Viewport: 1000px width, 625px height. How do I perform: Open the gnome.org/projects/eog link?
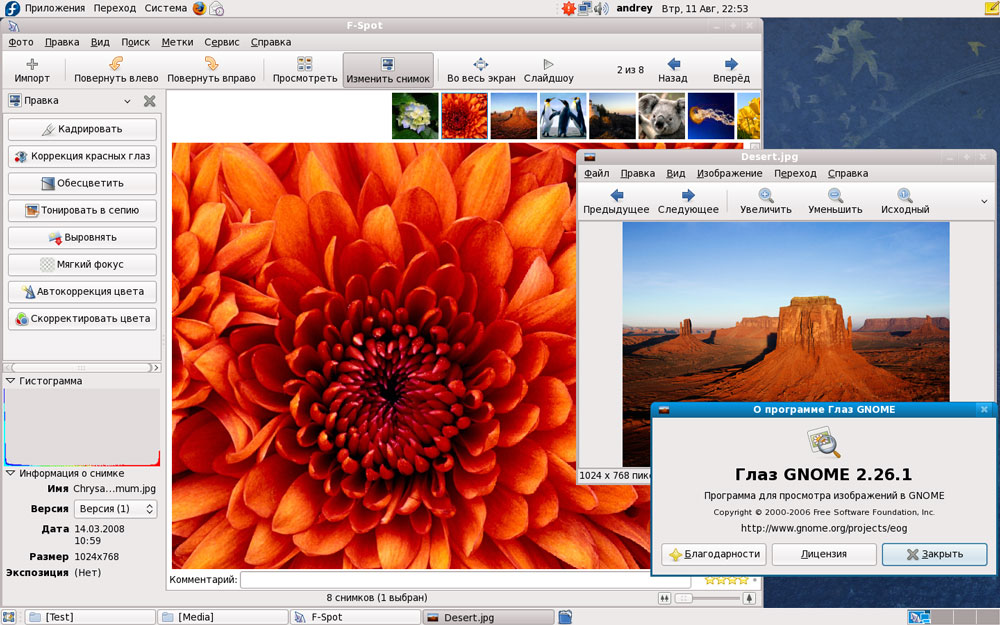click(x=823, y=527)
